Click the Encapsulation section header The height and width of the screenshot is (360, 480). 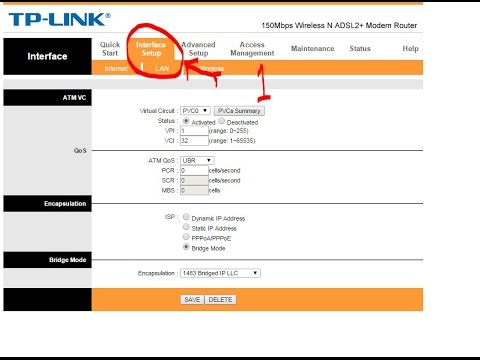47,203
